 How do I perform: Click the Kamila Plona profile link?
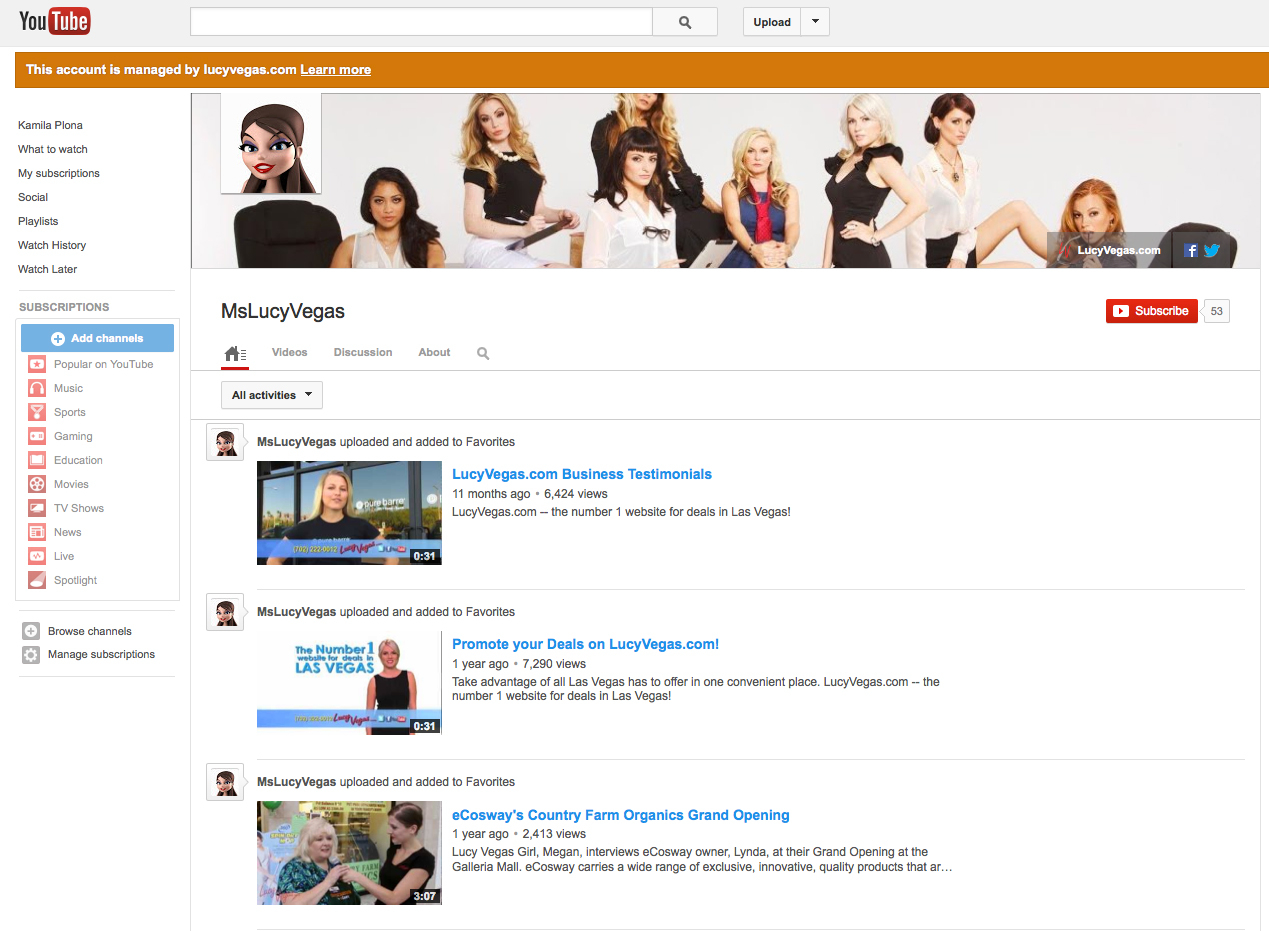50,125
